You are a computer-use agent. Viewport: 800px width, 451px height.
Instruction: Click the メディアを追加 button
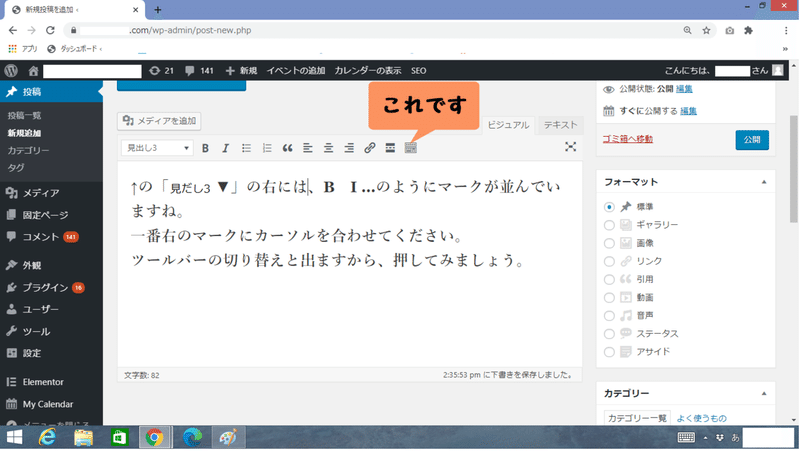point(159,121)
